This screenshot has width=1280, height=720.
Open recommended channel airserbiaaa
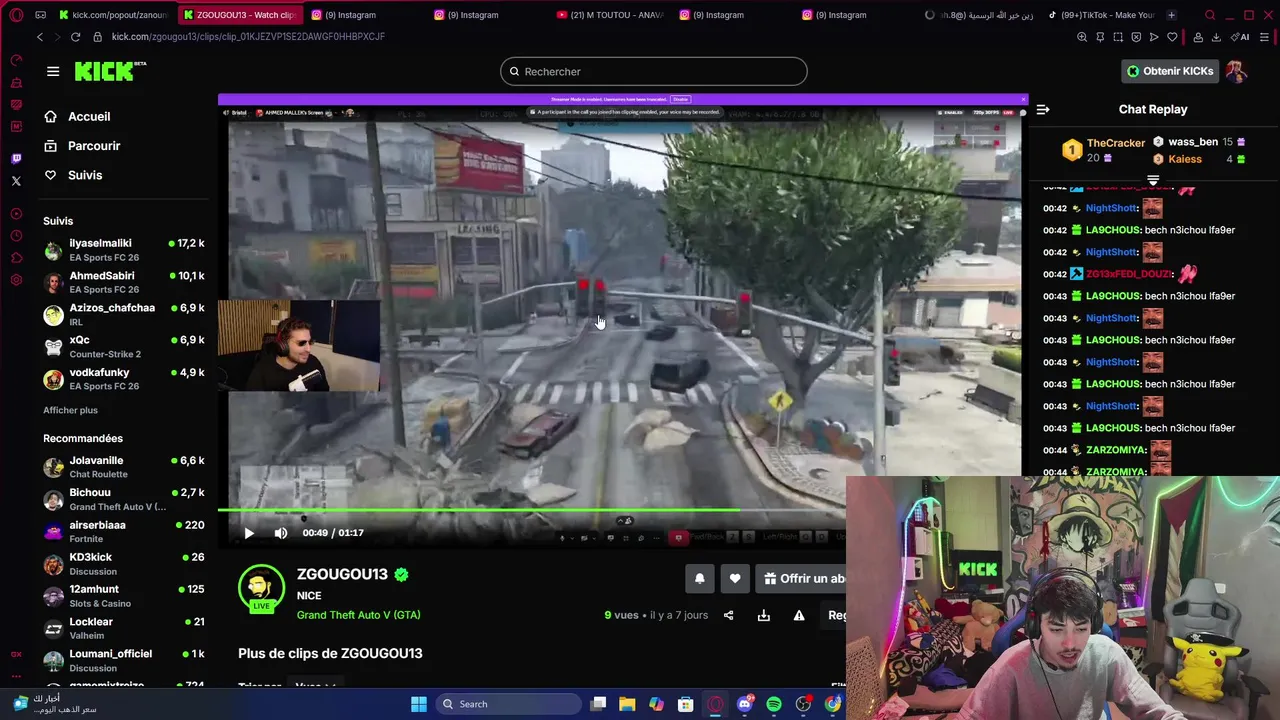point(124,531)
